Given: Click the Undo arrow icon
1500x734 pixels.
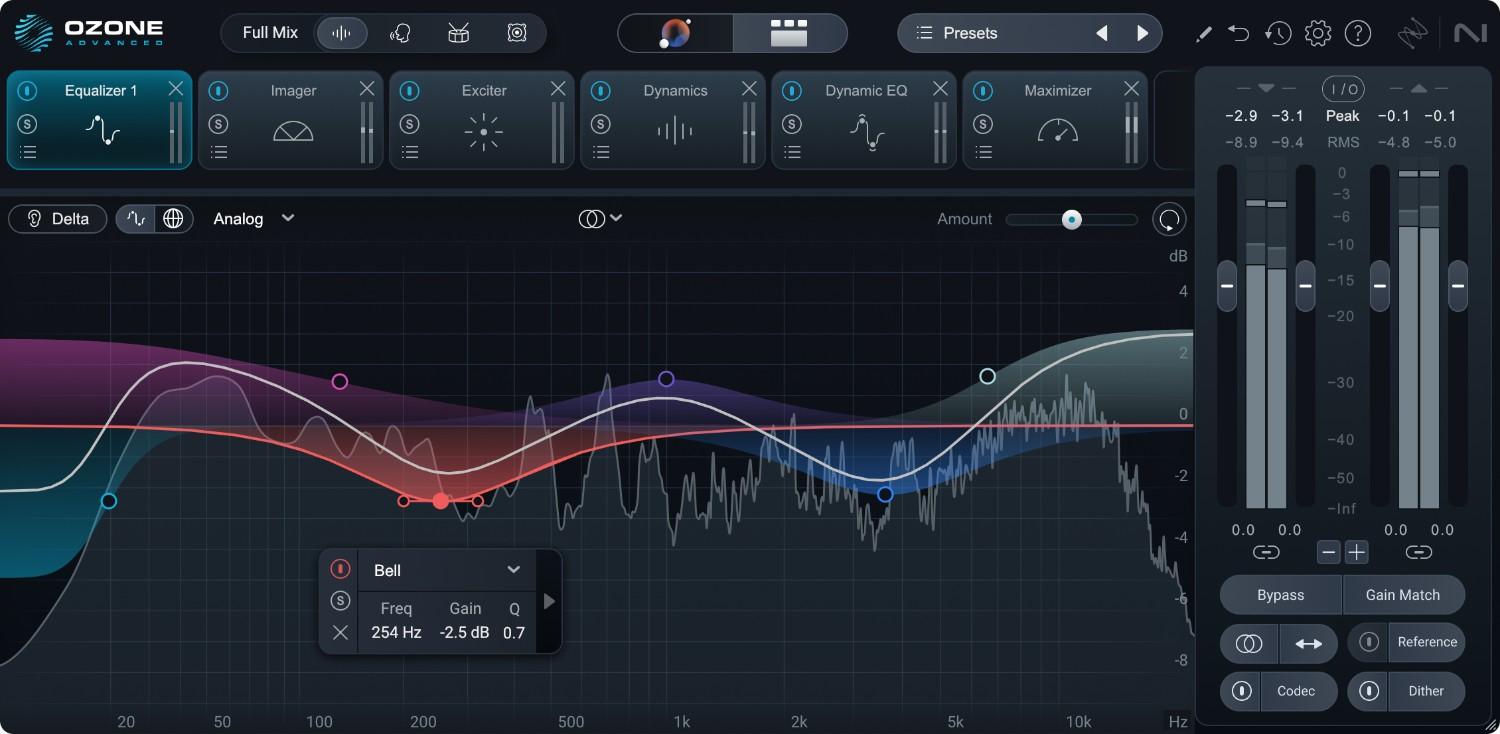Looking at the screenshot, I should click(x=1238, y=32).
